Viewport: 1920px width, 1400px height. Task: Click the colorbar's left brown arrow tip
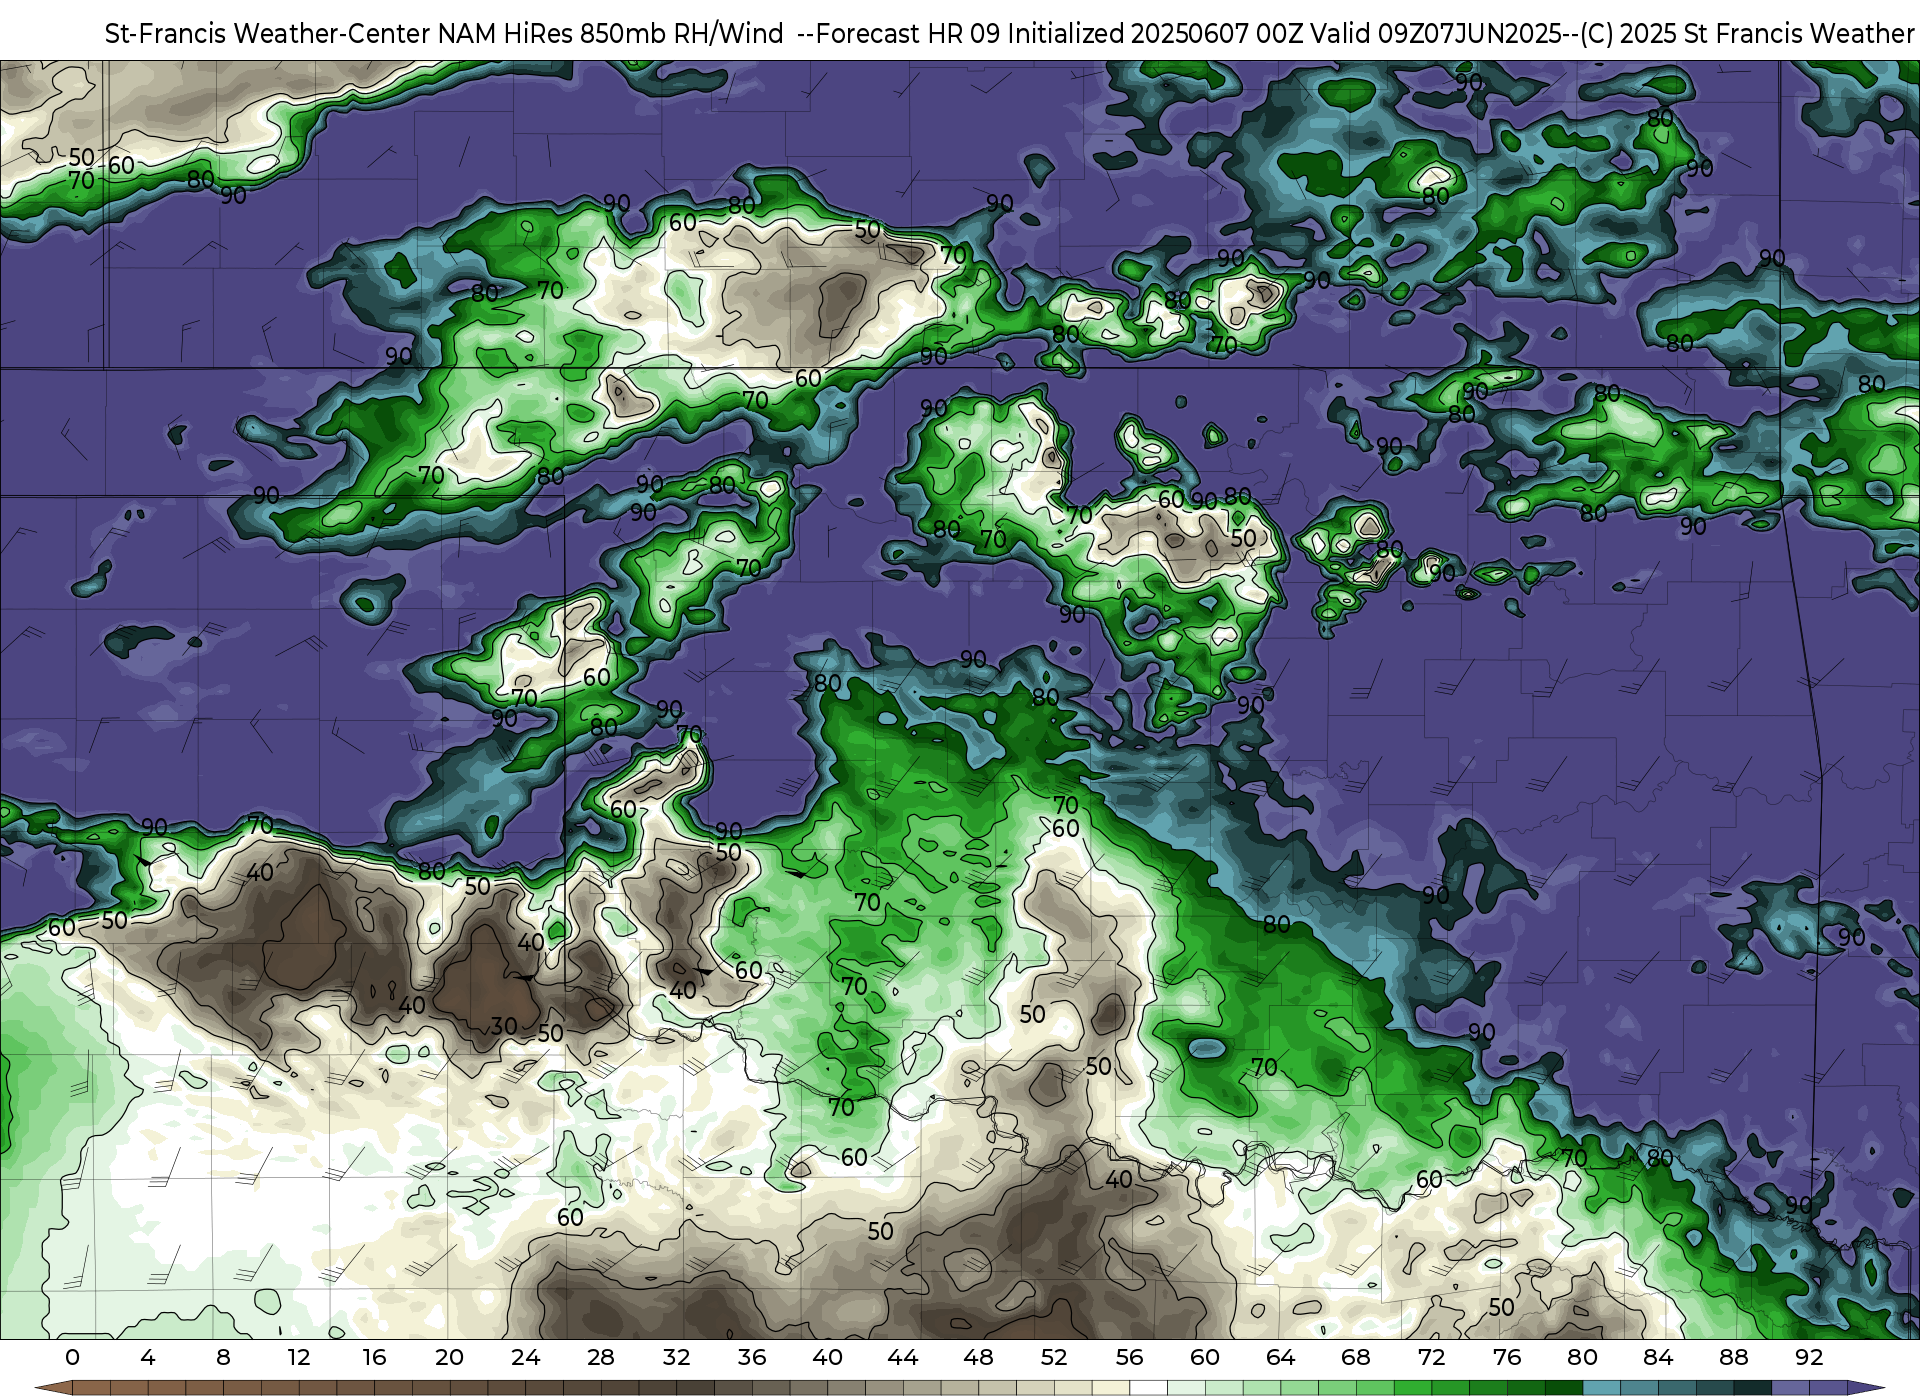click(52, 1388)
